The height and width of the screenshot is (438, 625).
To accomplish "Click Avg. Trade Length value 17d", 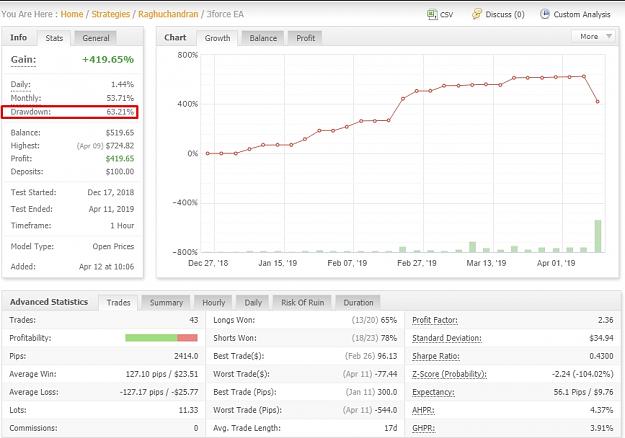I will pos(391,428).
